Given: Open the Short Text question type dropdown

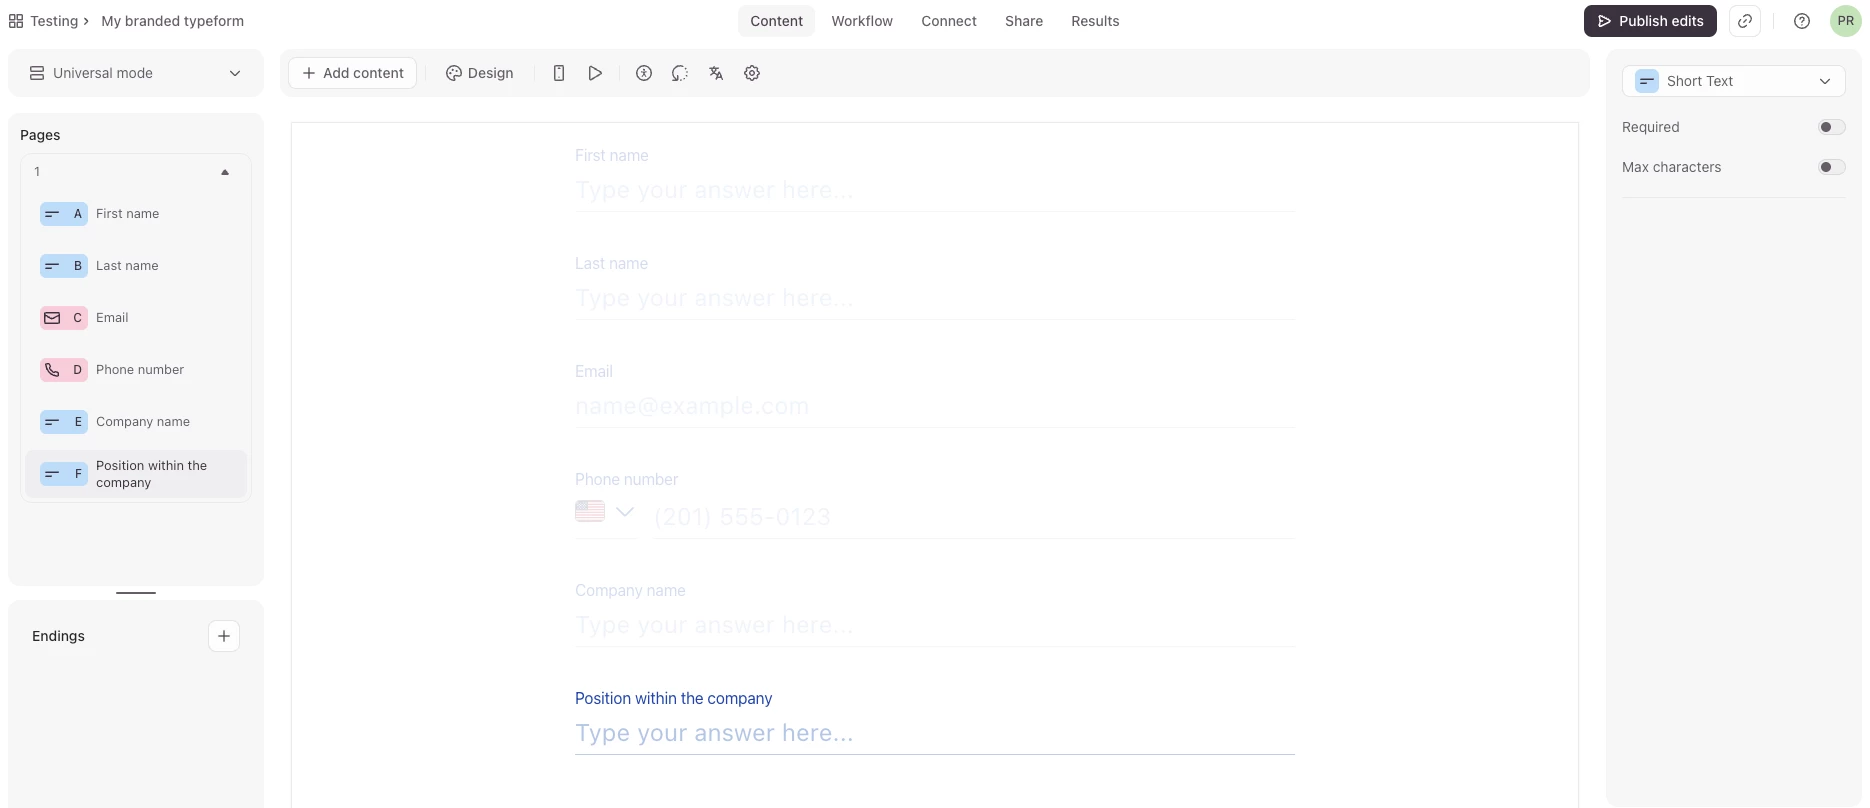Looking at the screenshot, I should click(x=1734, y=81).
